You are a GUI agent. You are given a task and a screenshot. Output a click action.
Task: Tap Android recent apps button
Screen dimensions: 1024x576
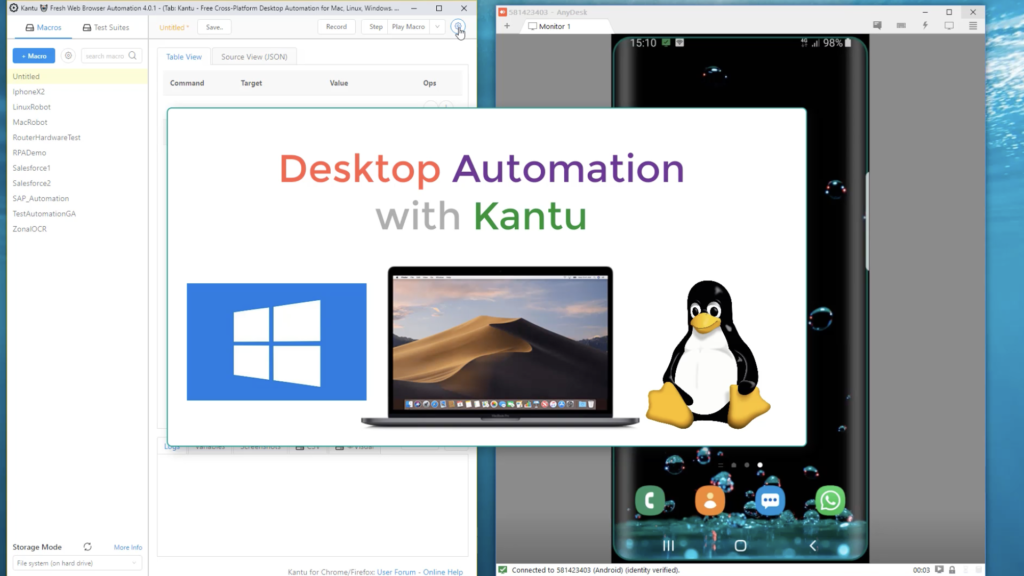coord(668,545)
